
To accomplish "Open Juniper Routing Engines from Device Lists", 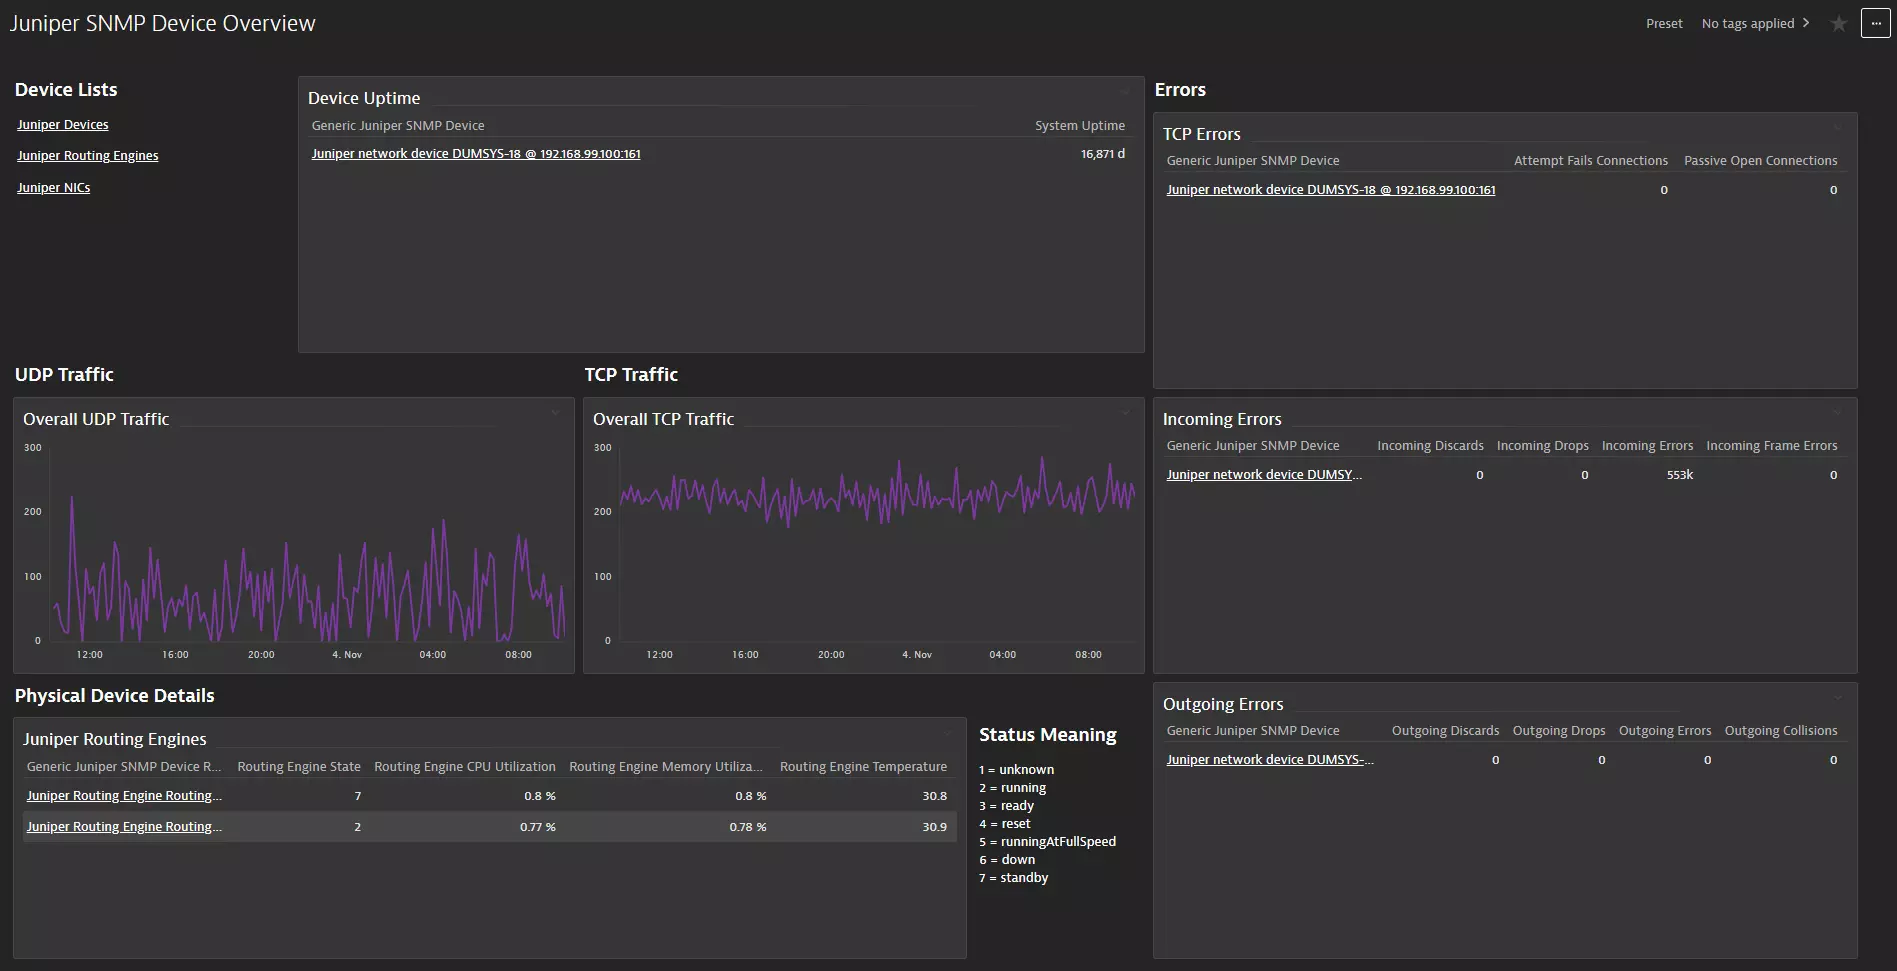I will click(x=87, y=155).
